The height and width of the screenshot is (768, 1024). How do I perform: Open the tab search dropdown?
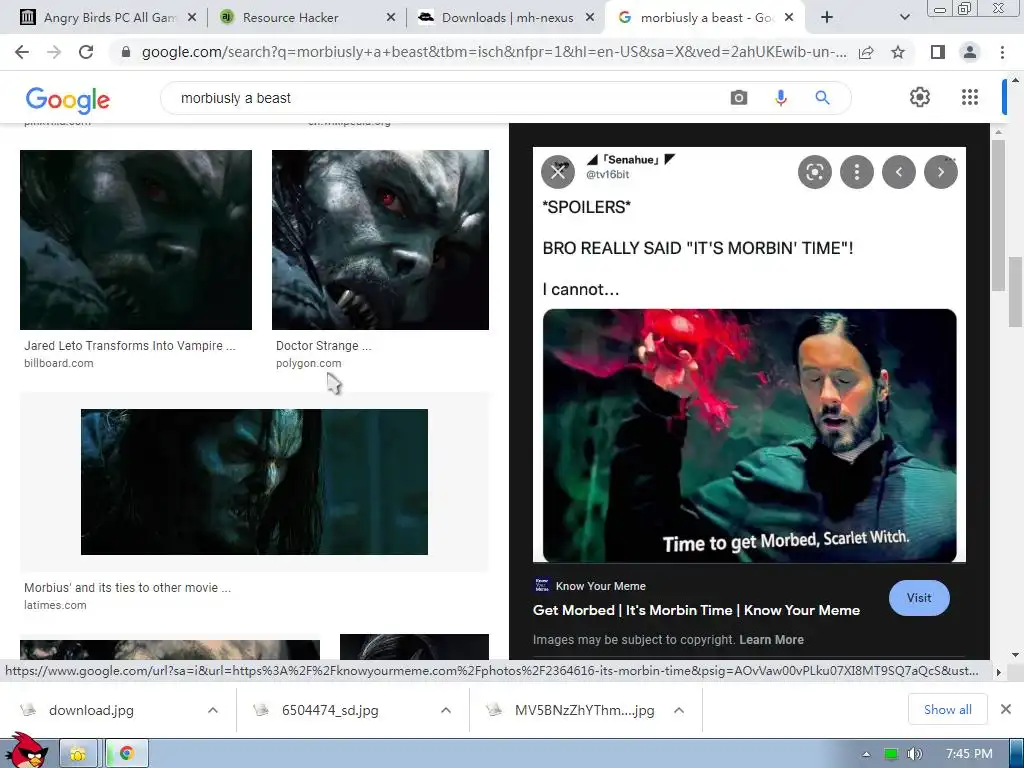904,18
